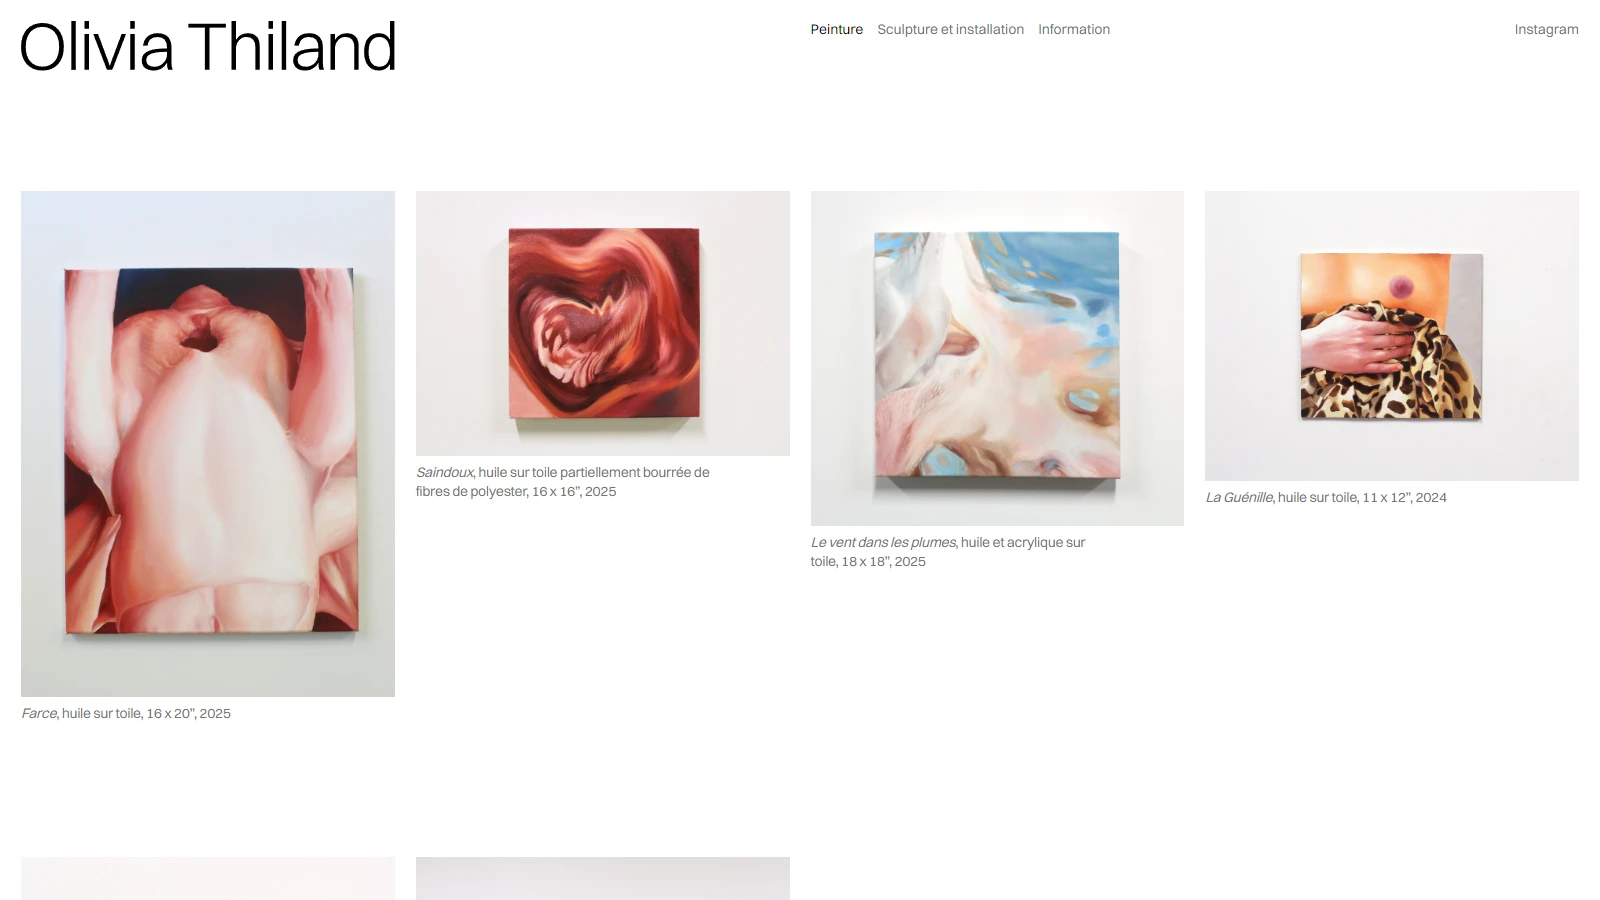Go to Sculpture et installation page
Viewport: 1600px width, 900px height.
click(950, 29)
